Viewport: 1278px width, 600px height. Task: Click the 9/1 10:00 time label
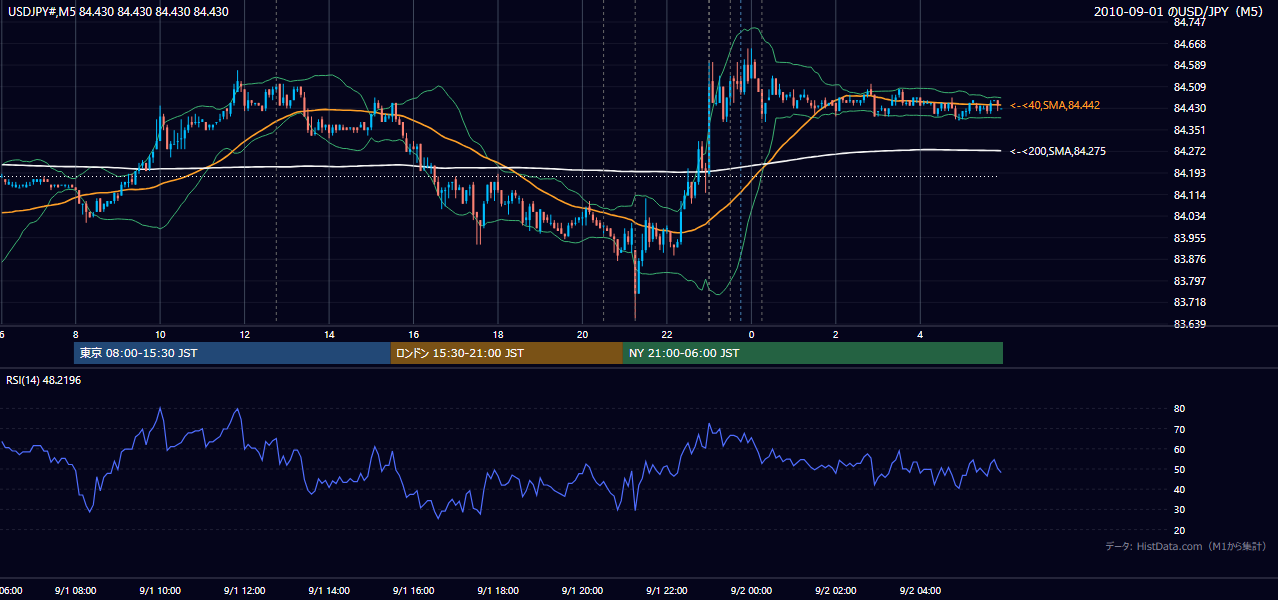[x=160, y=591]
